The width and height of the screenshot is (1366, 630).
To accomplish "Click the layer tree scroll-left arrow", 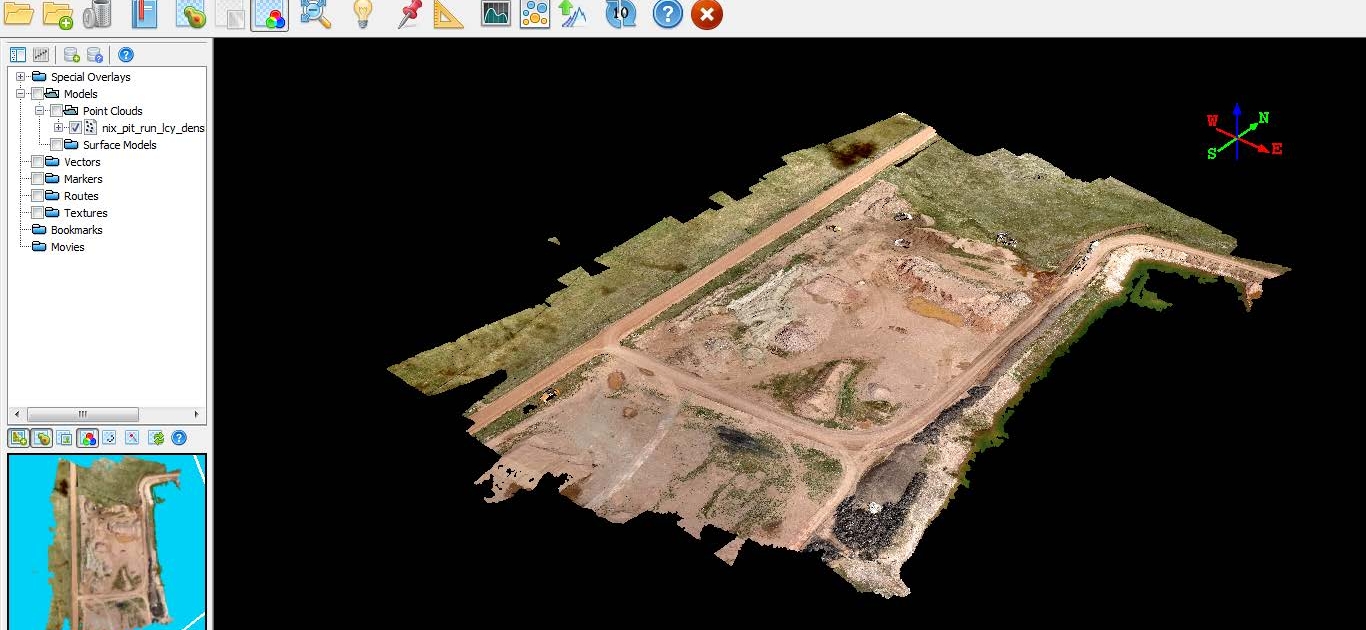I will pyautogui.click(x=15, y=414).
